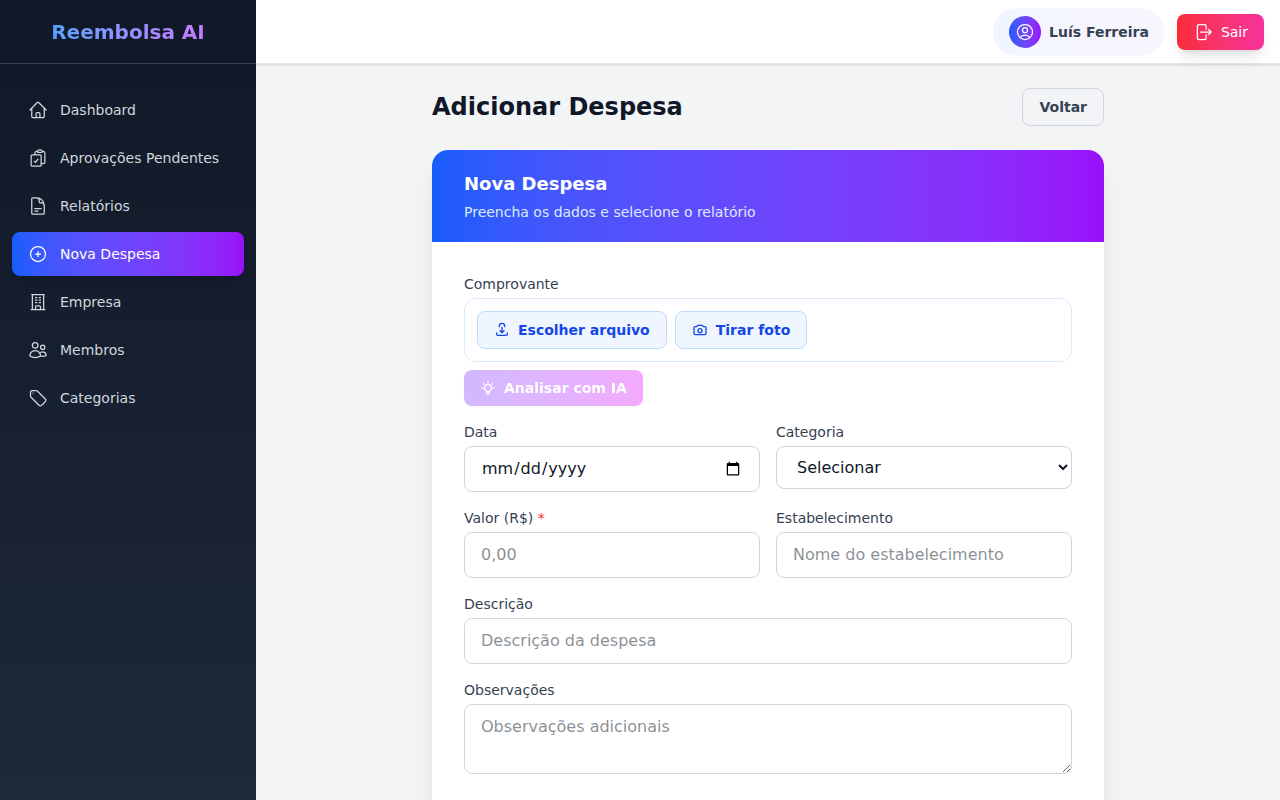Viewport: 1280px width, 800px height.
Task: Click the Dashboard home icon
Action: coord(38,110)
